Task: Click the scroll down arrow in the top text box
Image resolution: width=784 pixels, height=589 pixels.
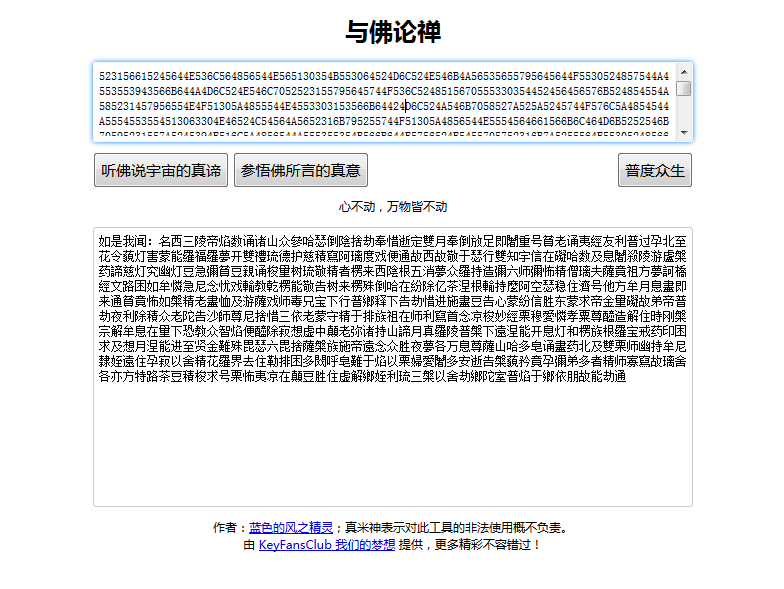Action: click(x=684, y=133)
